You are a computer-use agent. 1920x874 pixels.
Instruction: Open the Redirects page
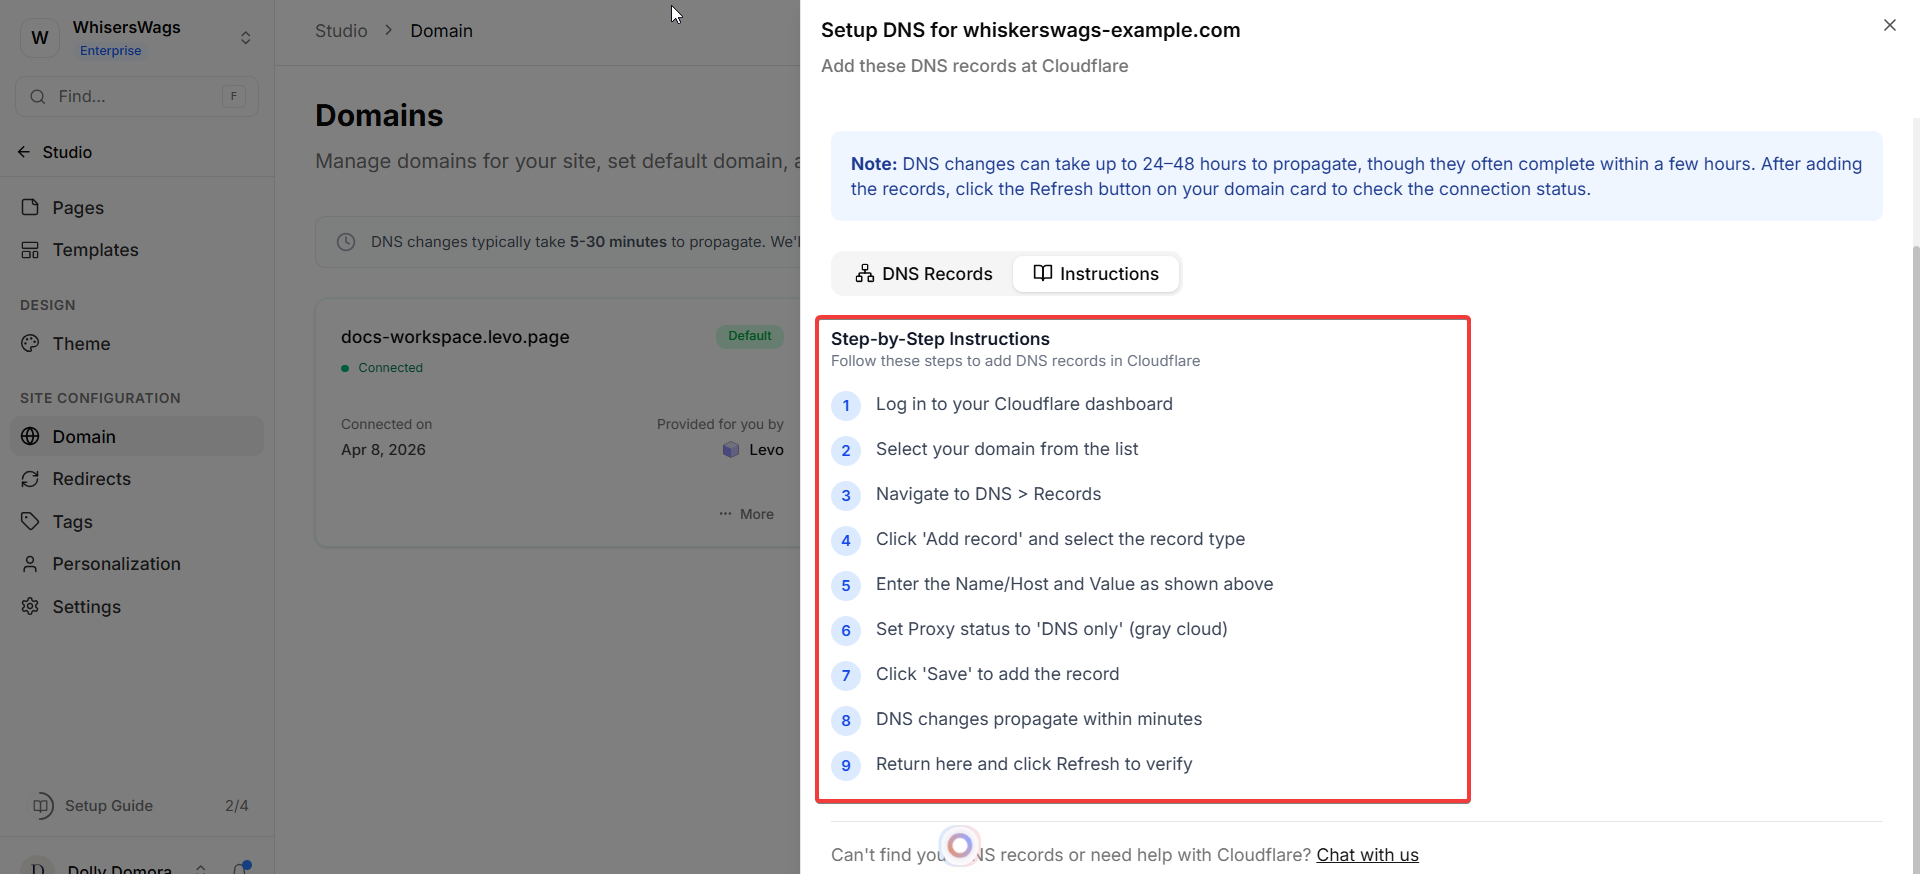pos(91,479)
